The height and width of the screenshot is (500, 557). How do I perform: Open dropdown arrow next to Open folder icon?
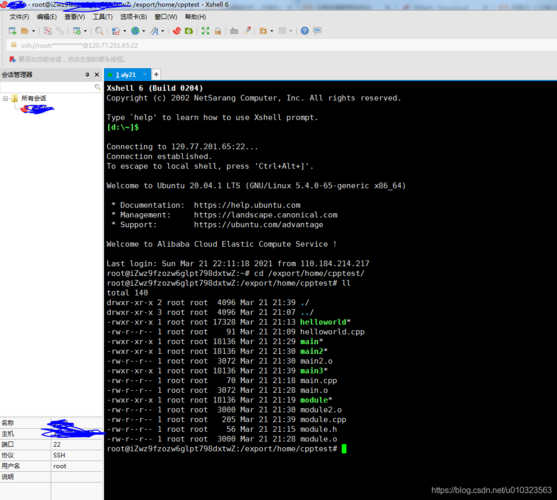(x=33, y=31)
